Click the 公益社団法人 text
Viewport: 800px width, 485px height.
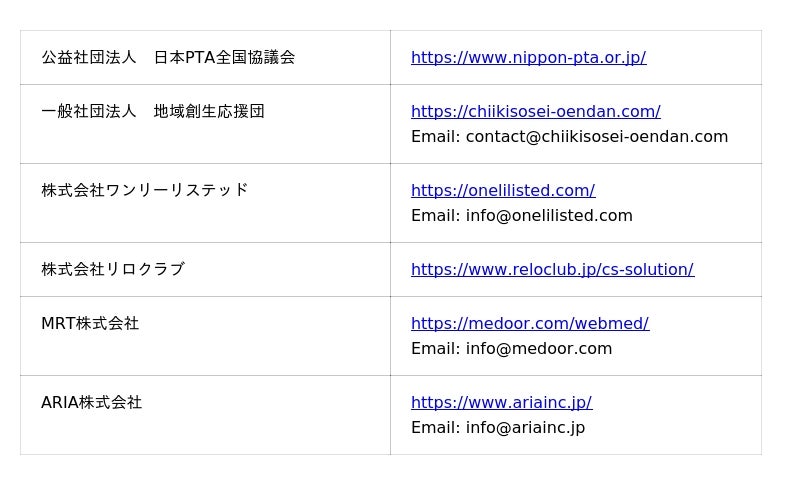click(x=88, y=58)
